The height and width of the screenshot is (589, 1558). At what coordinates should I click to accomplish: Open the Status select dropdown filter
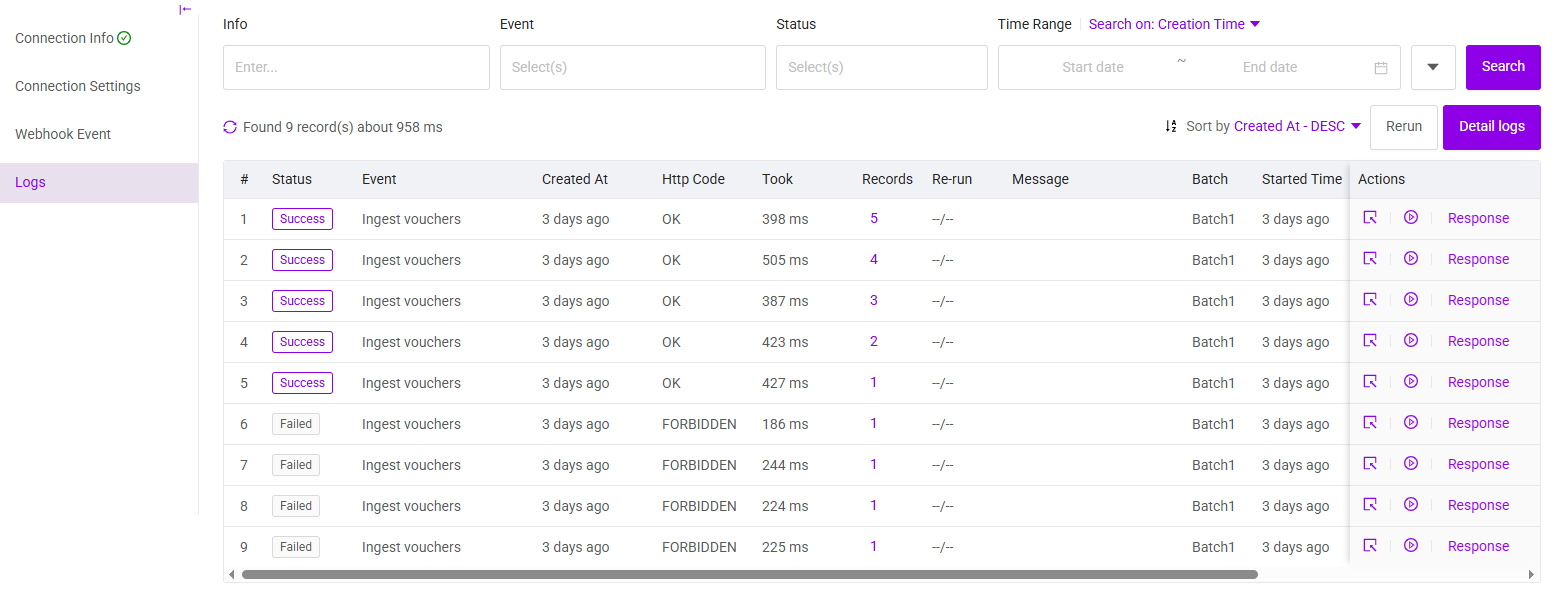click(881, 68)
